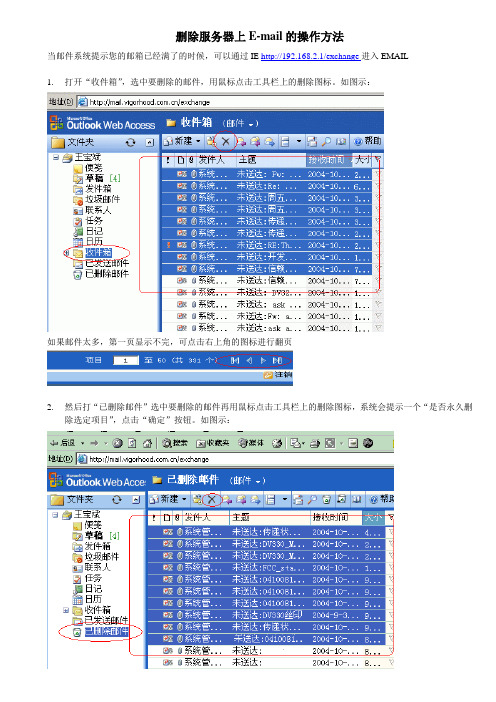This screenshot has height=702, width=496.
Task: Click the 搜索 button in the IE toolbar
Action: 175,443
